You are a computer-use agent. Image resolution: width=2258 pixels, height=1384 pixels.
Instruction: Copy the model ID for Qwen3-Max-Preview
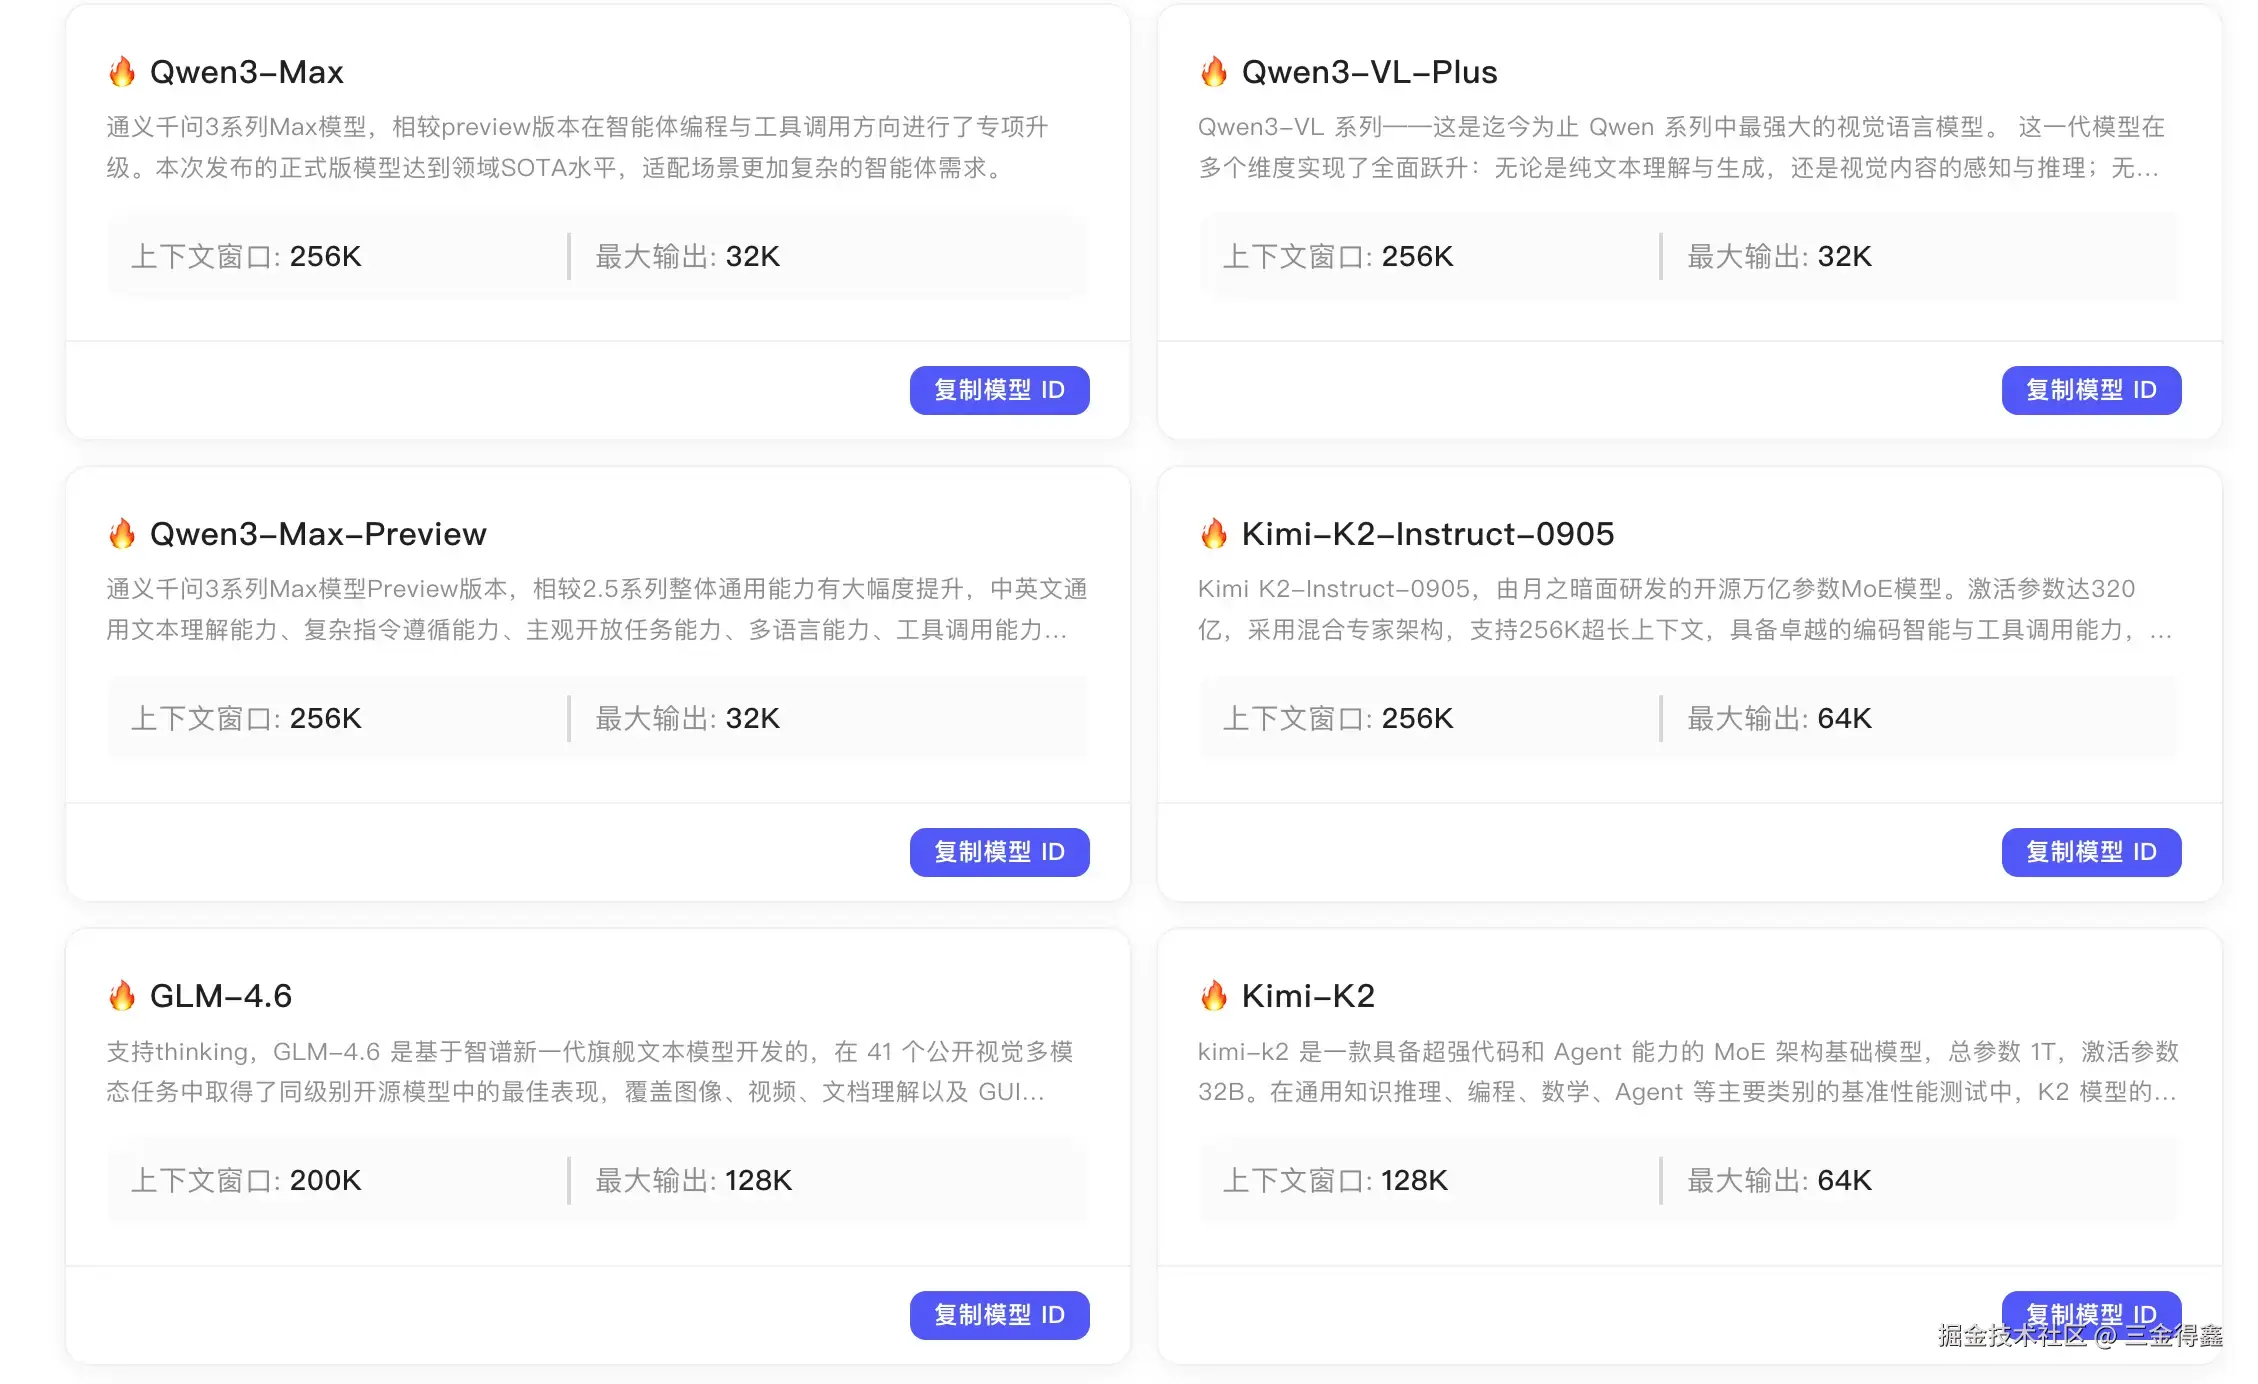(999, 852)
